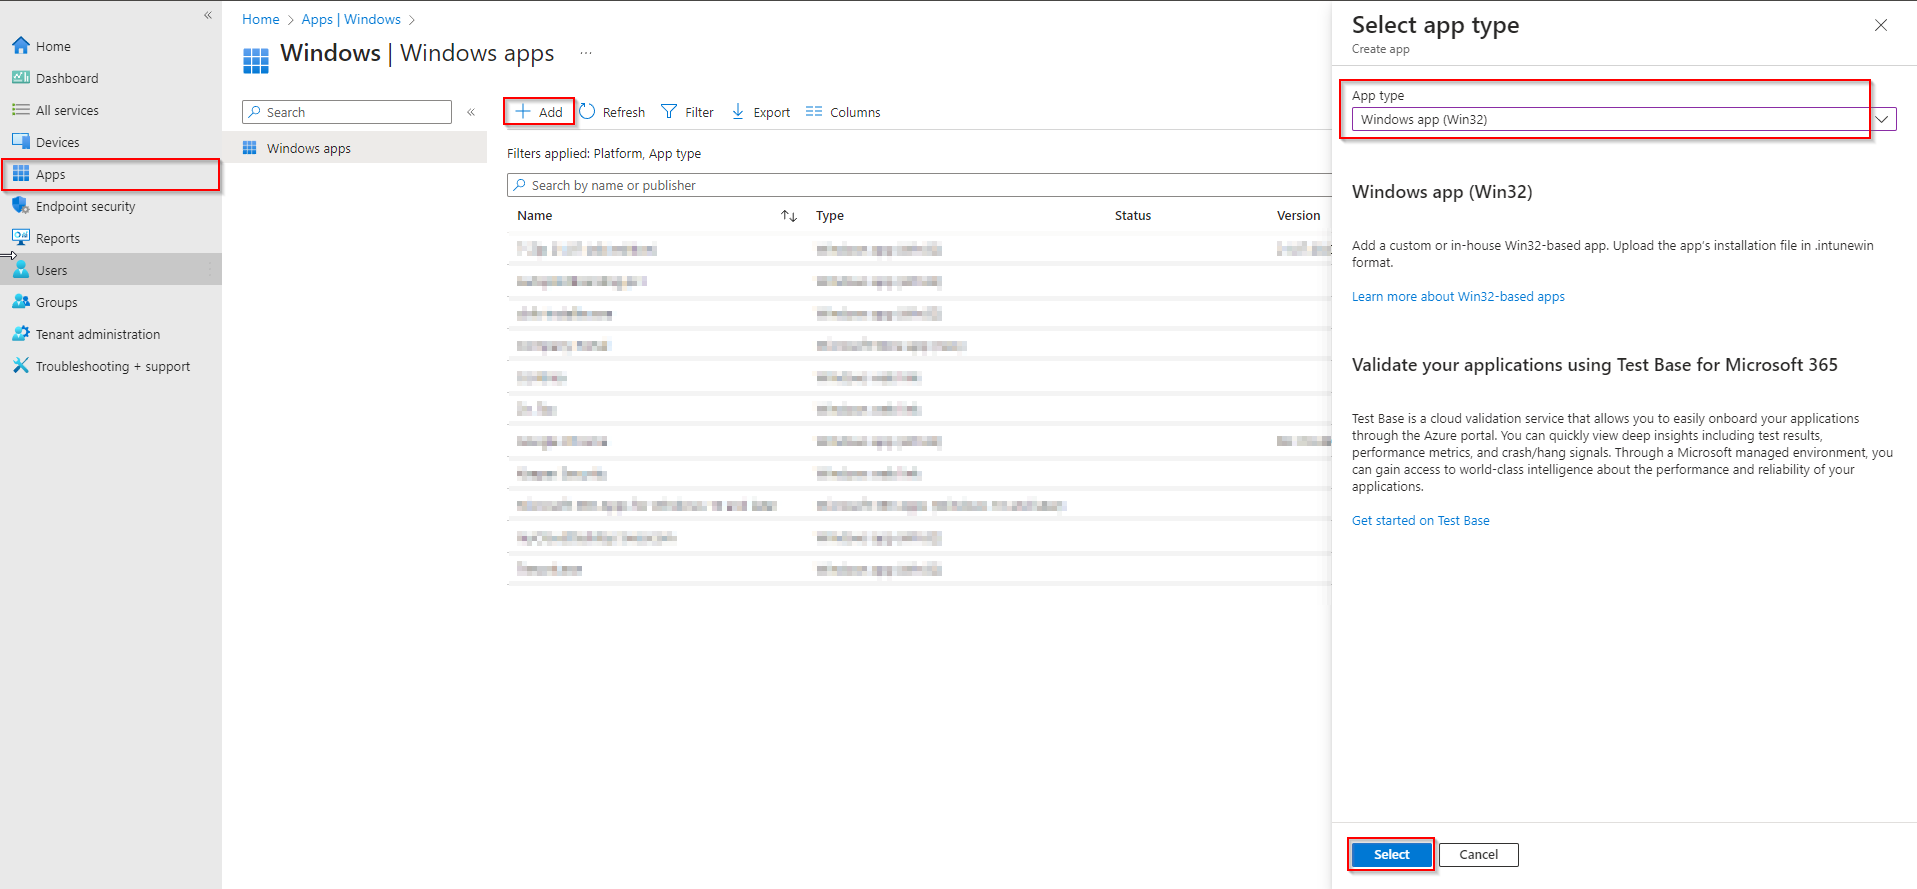Export the apps list

[x=761, y=112]
